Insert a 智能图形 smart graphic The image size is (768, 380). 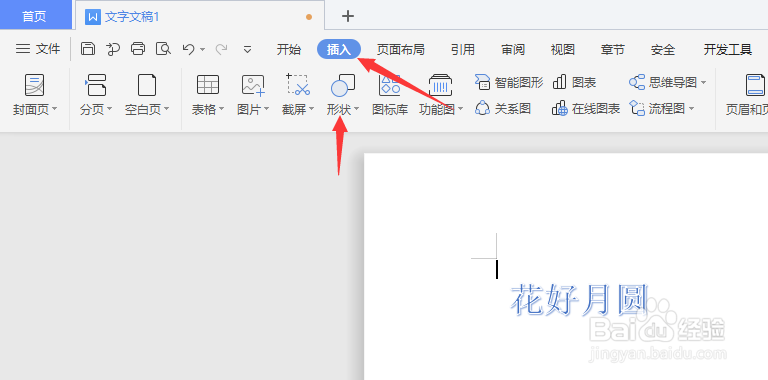(x=509, y=82)
